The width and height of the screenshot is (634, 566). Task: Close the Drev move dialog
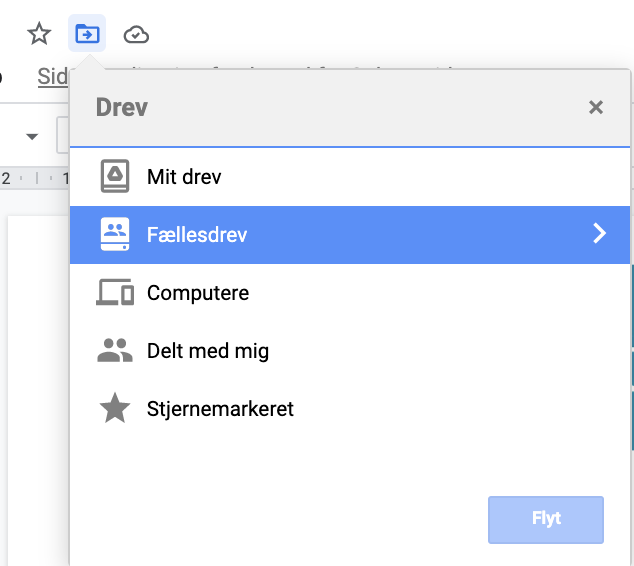(596, 108)
